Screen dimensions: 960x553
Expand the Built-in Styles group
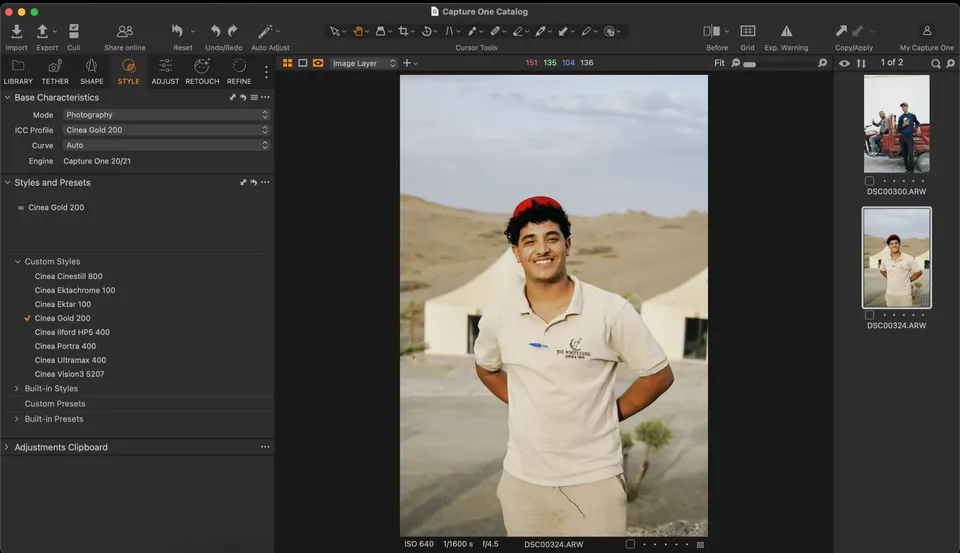(x=17, y=388)
